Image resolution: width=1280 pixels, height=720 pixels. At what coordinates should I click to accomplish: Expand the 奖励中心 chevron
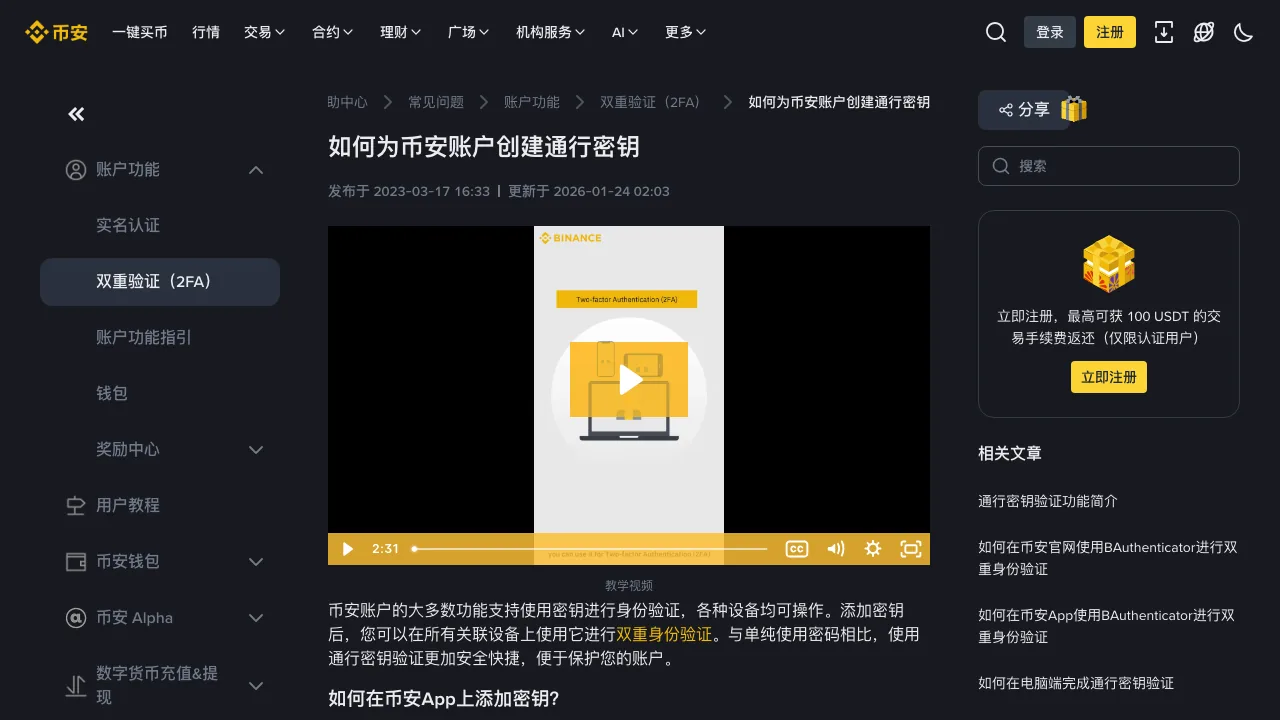(x=256, y=450)
